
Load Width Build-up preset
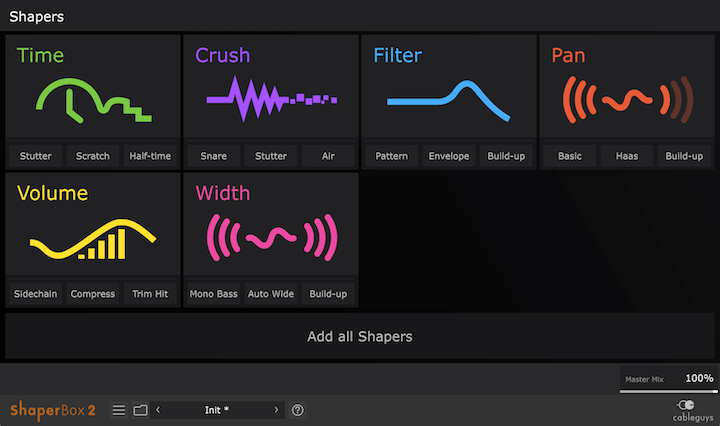tap(328, 294)
